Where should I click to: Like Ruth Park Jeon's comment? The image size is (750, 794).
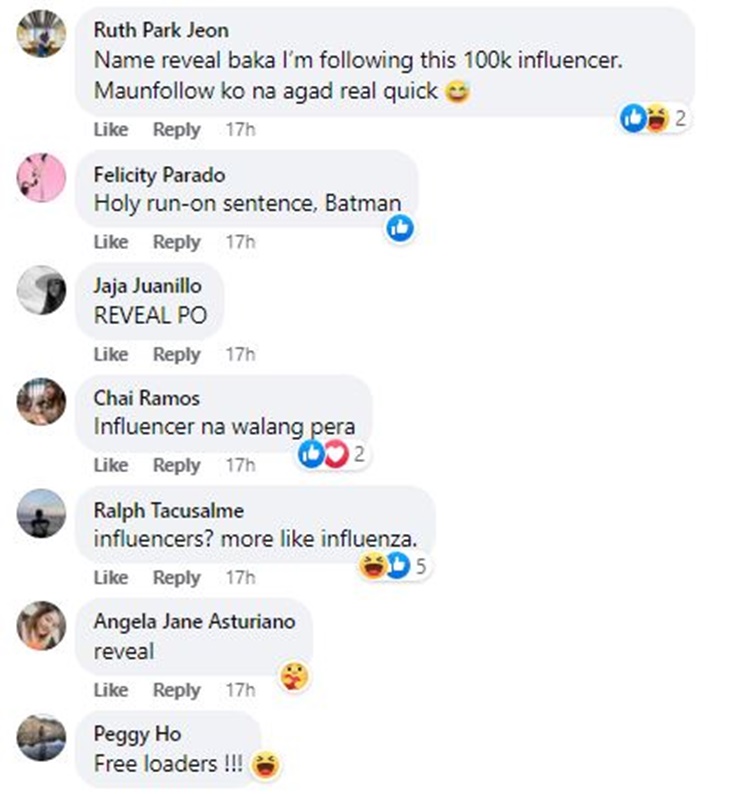(111, 130)
